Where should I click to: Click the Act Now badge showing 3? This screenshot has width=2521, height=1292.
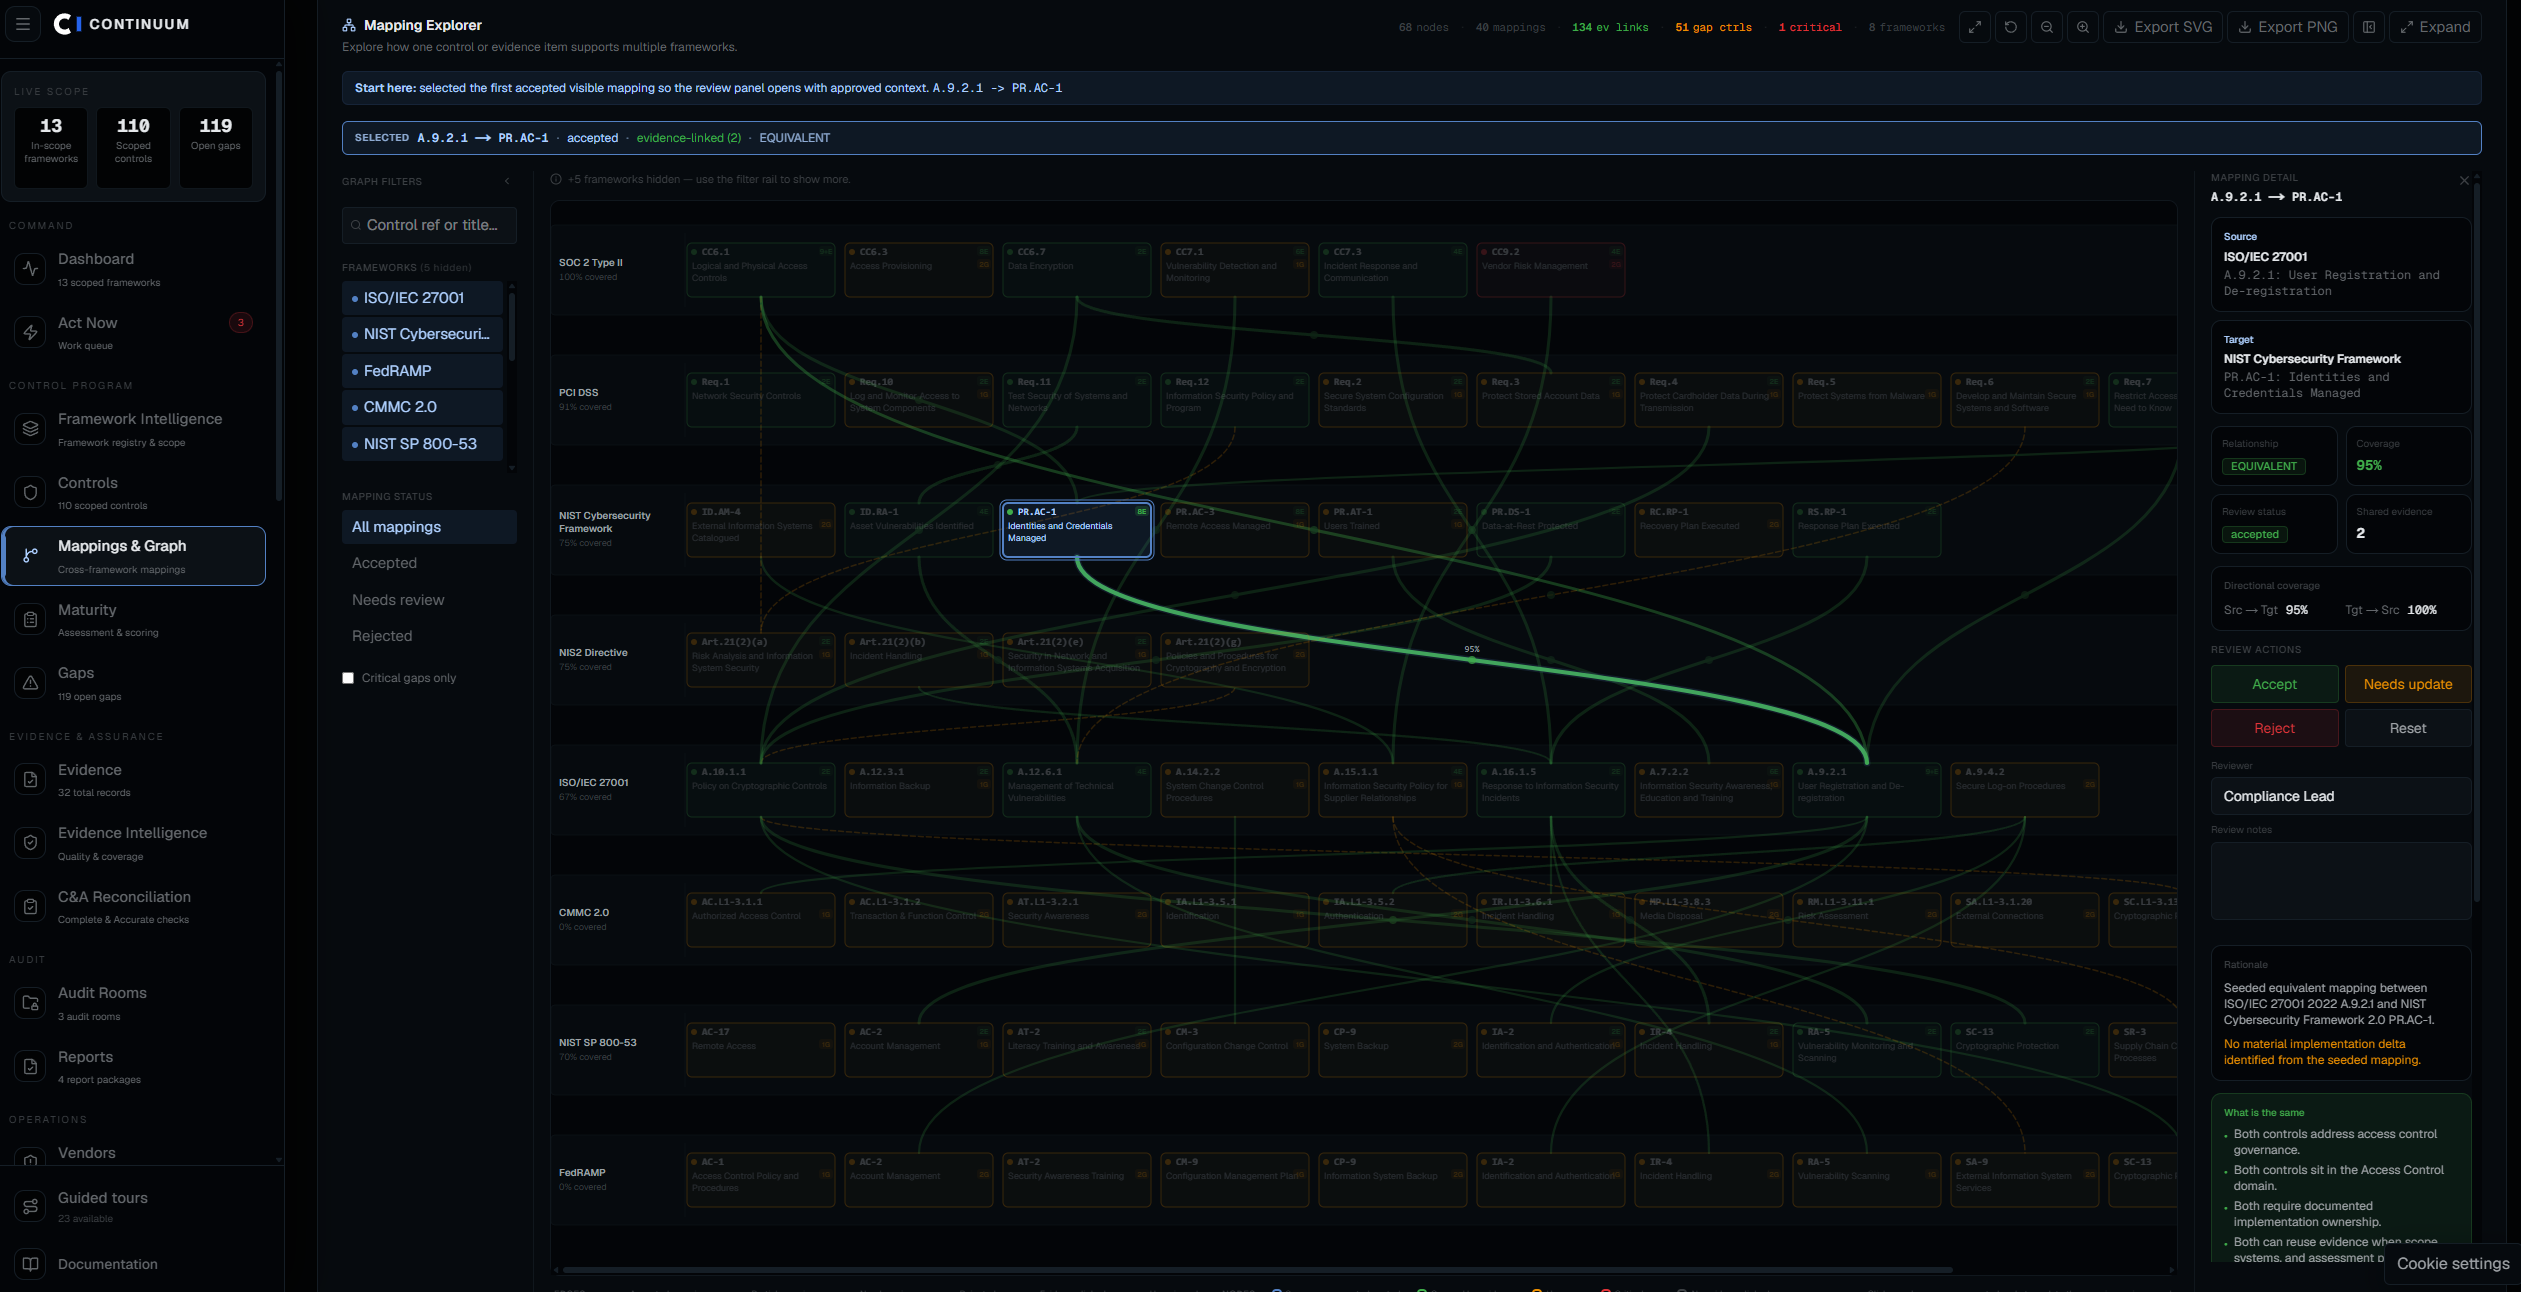point(241,323)
